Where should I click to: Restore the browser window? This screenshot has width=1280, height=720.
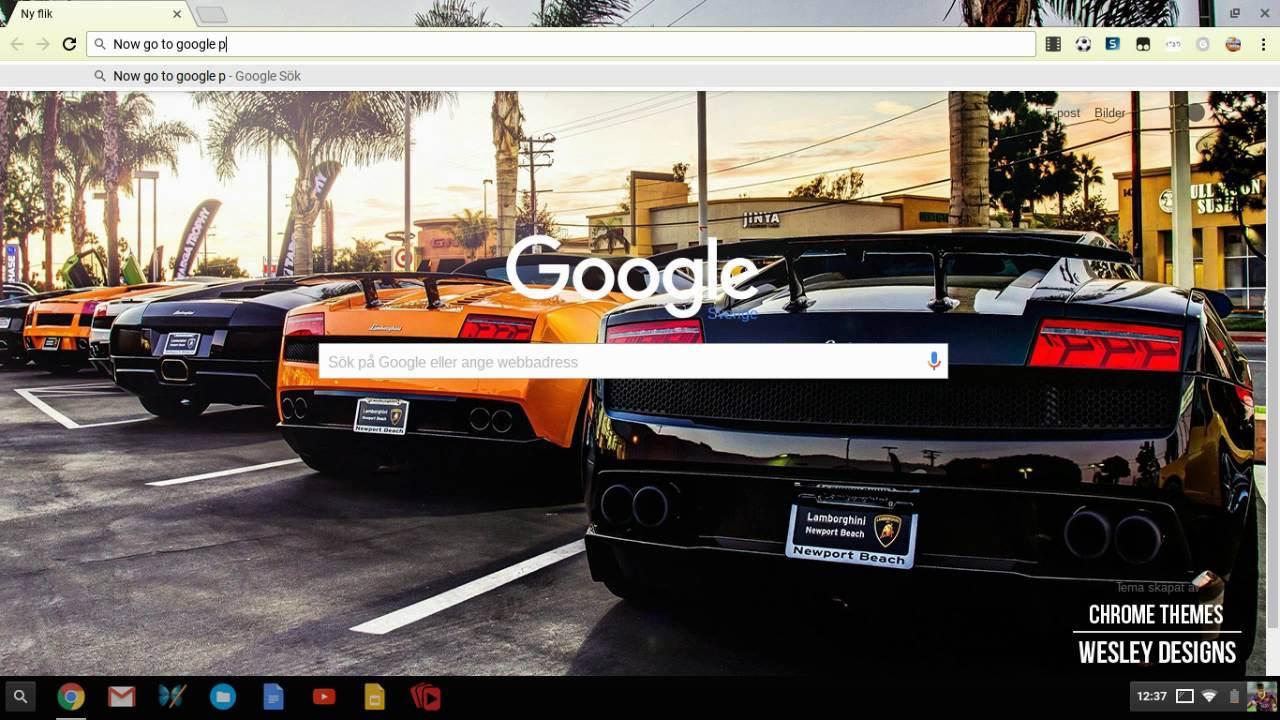(x=1235, y=13)
